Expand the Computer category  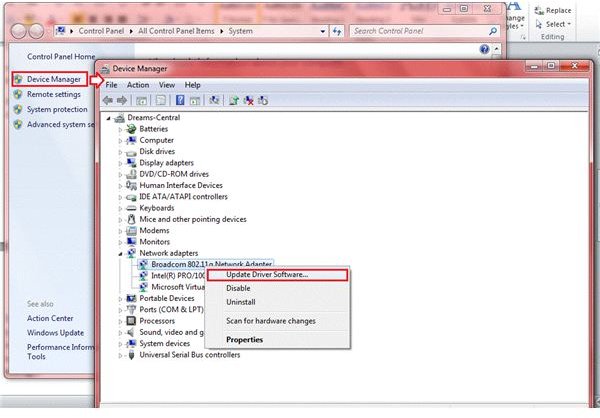(x=120, y=141)
